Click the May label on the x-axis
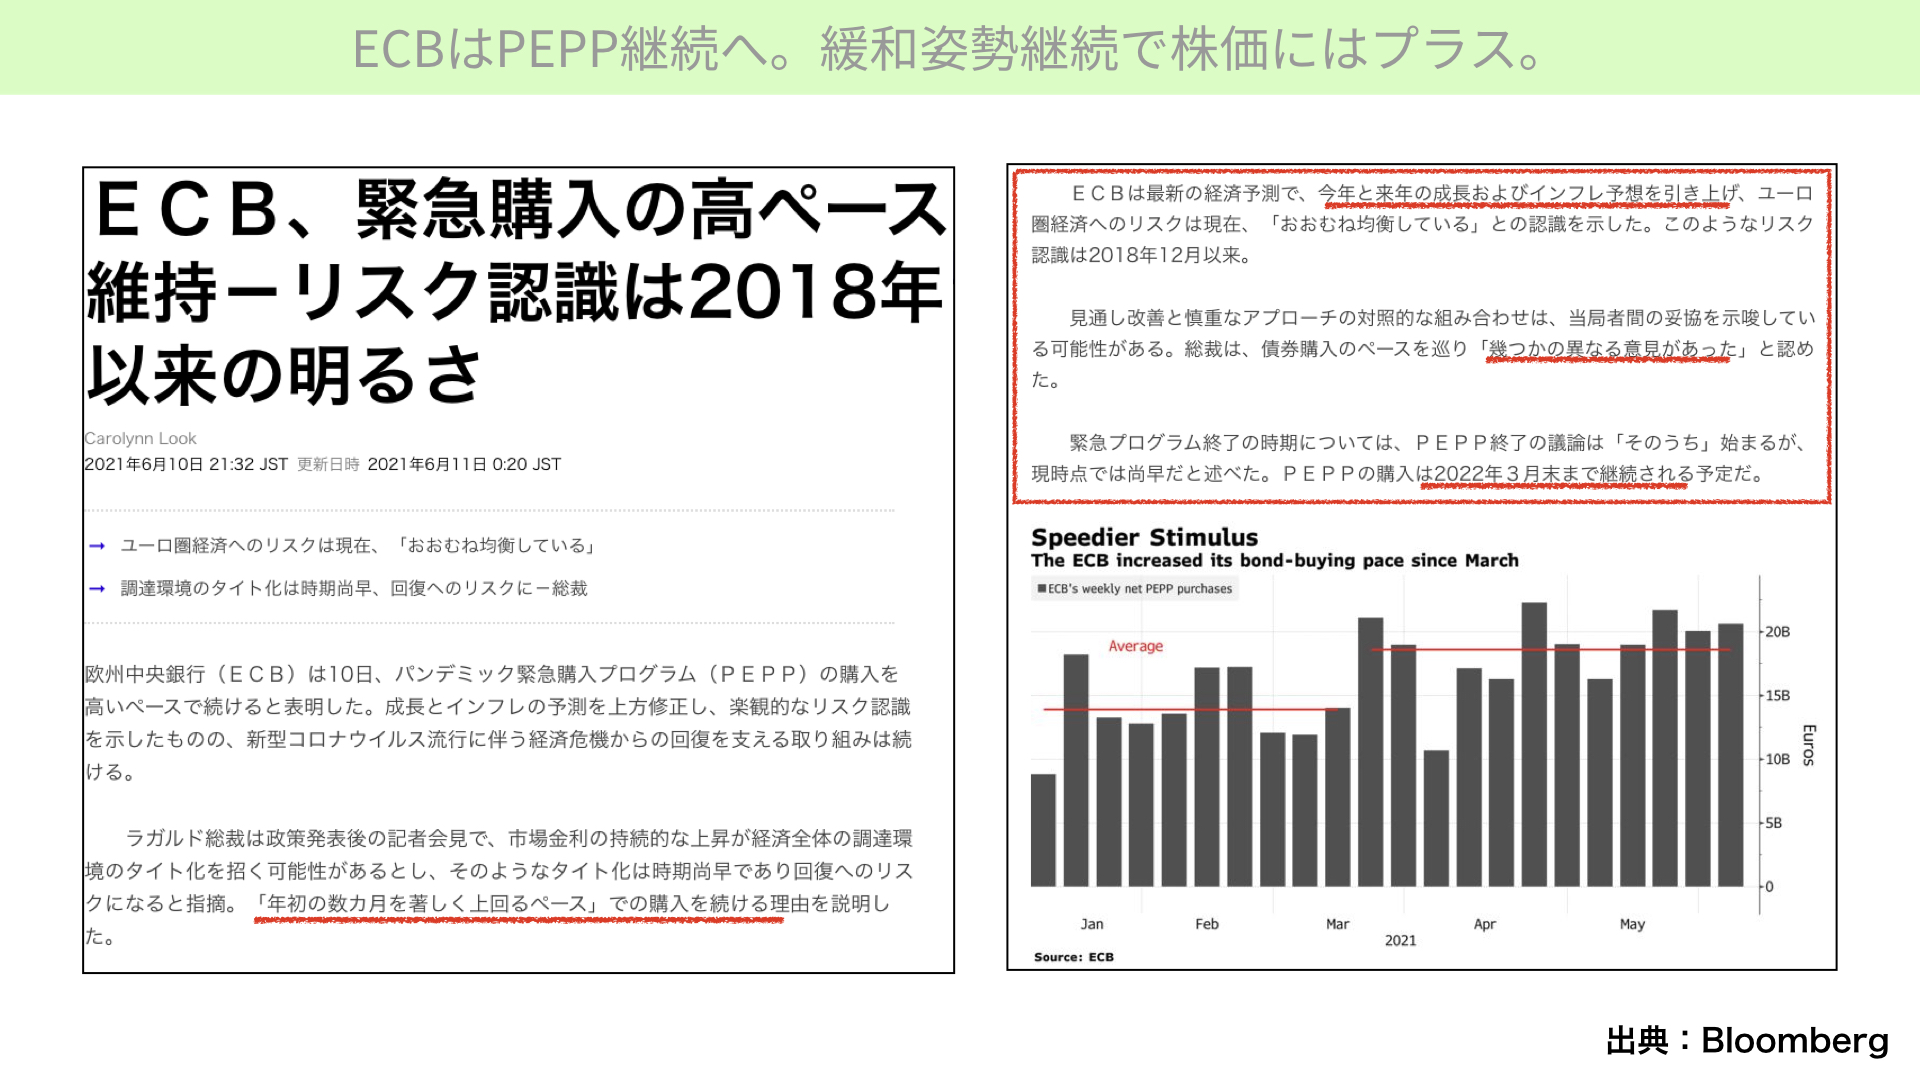Viewport: 1920px width, 1080px height. [x=1632, y=924]
